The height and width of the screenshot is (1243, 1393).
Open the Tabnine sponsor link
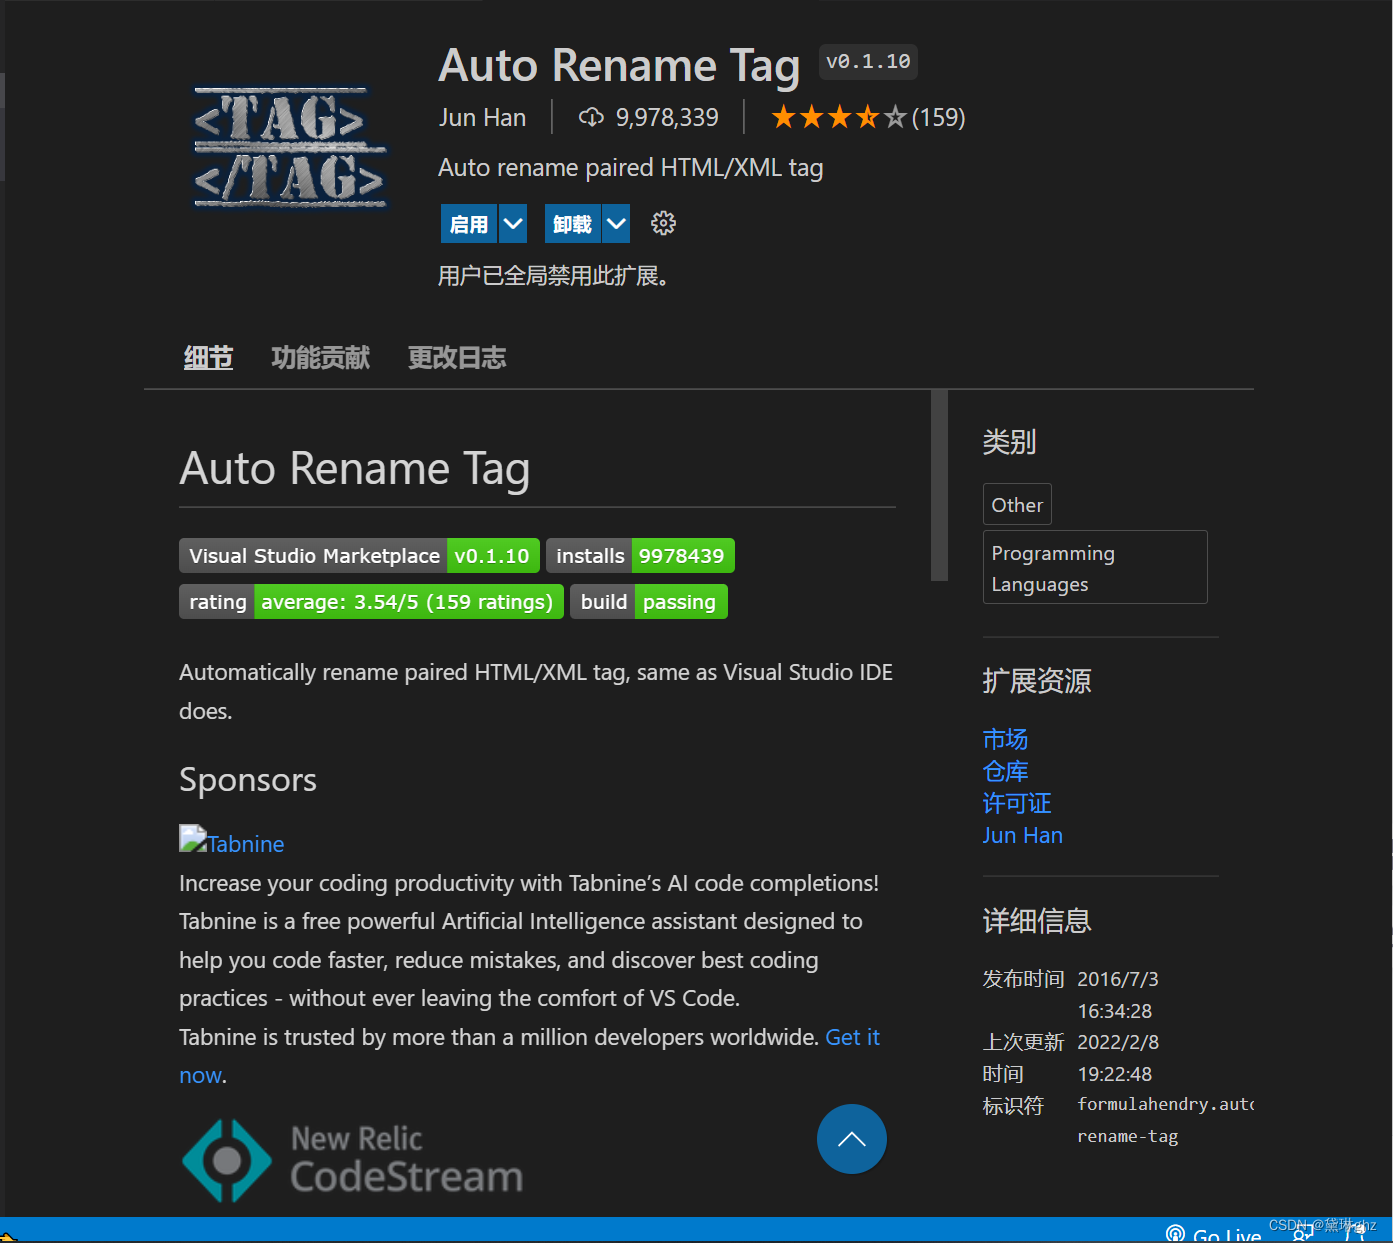pos(246,844)
